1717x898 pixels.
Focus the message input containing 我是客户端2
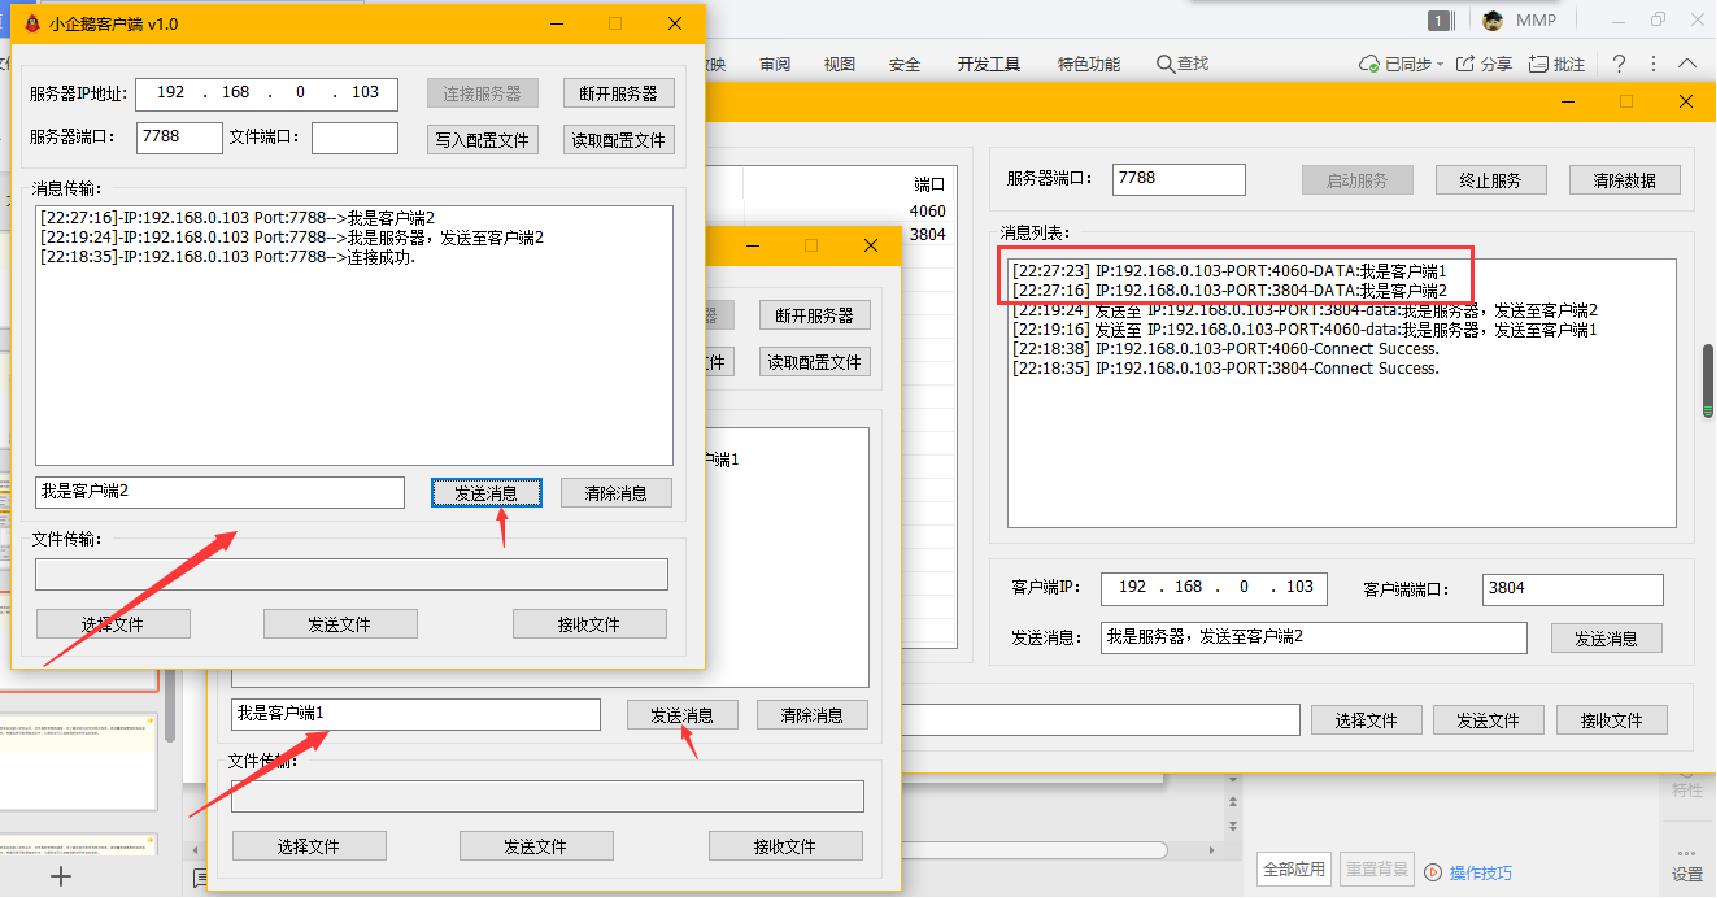point(220,492)
